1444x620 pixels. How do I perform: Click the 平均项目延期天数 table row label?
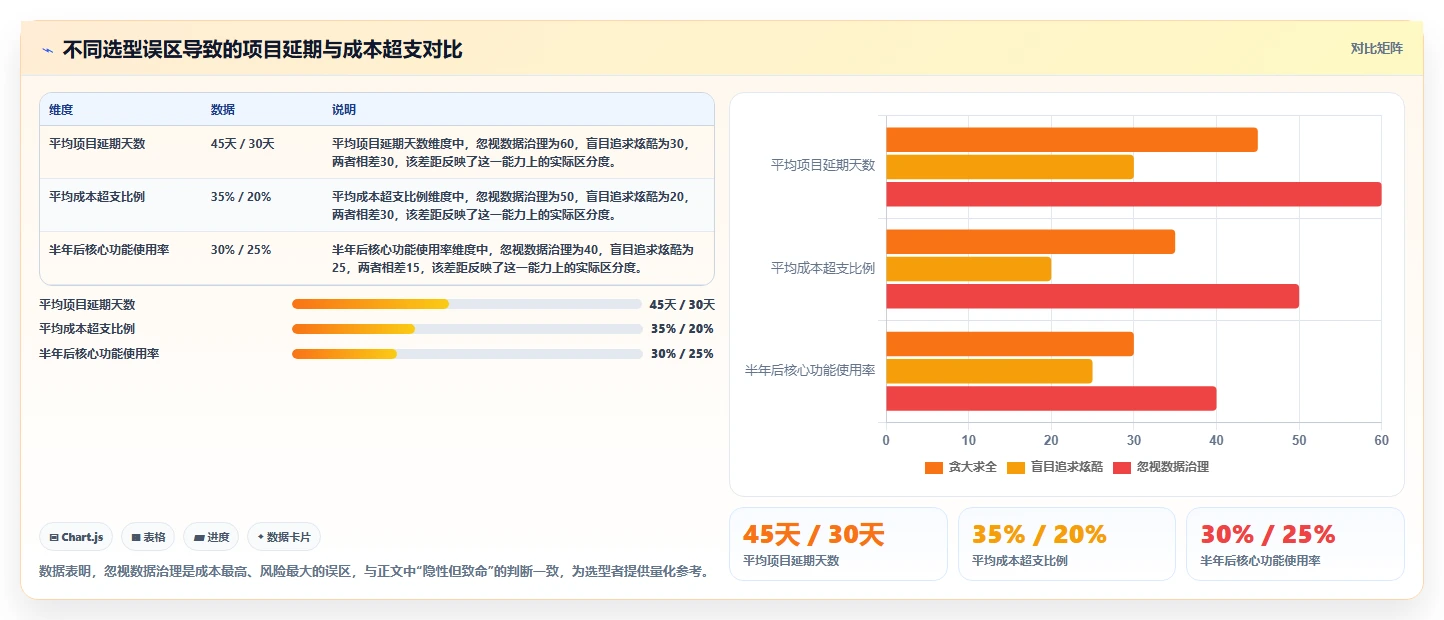(97, 144)
